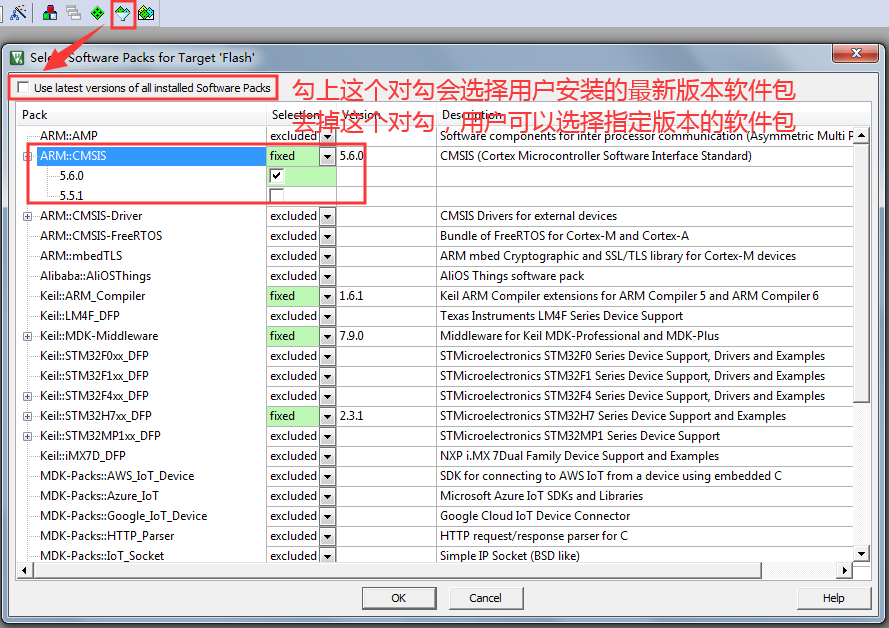Open selection dropdown for Keil::LM4F_DFP
The height and width of the screenshot is (628, 889).
327,316
